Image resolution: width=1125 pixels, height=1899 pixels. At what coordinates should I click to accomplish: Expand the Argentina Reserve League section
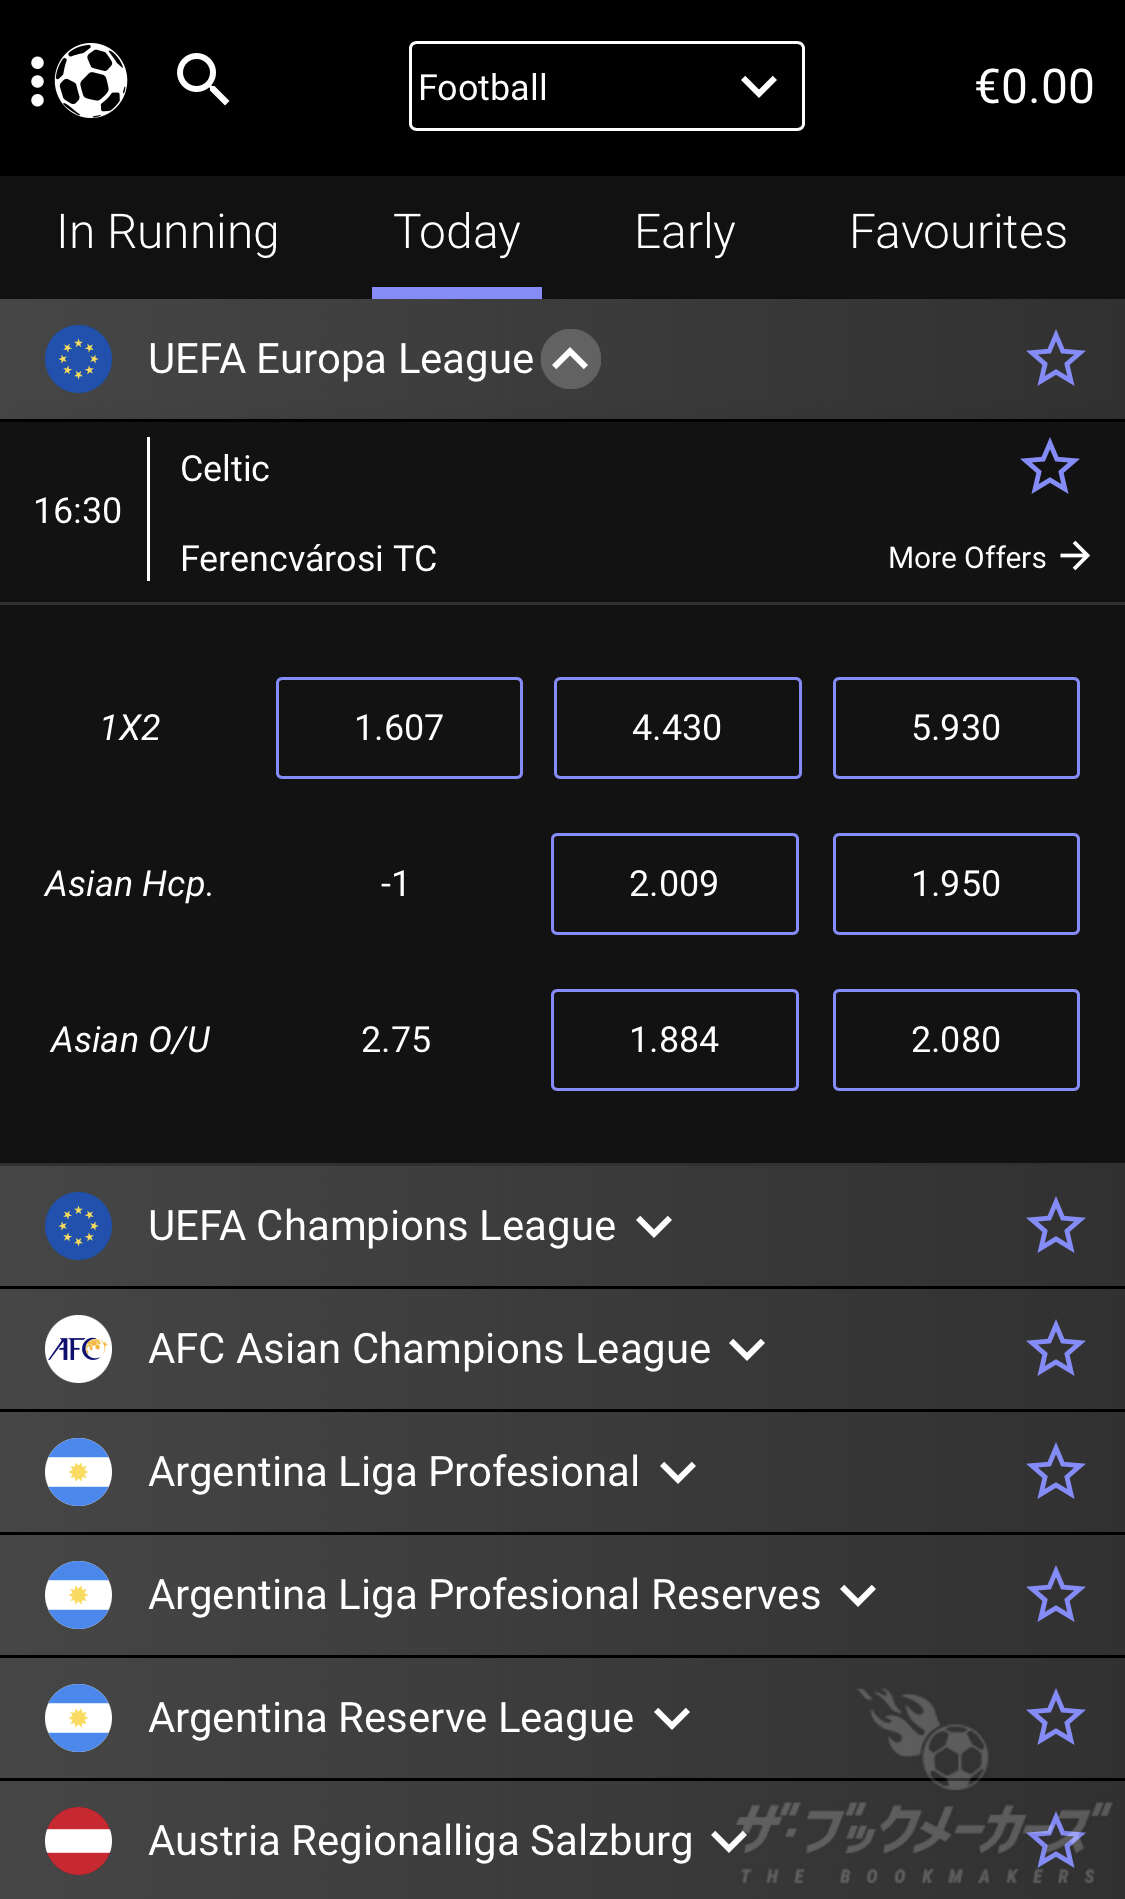click(x=672, y=1718)
